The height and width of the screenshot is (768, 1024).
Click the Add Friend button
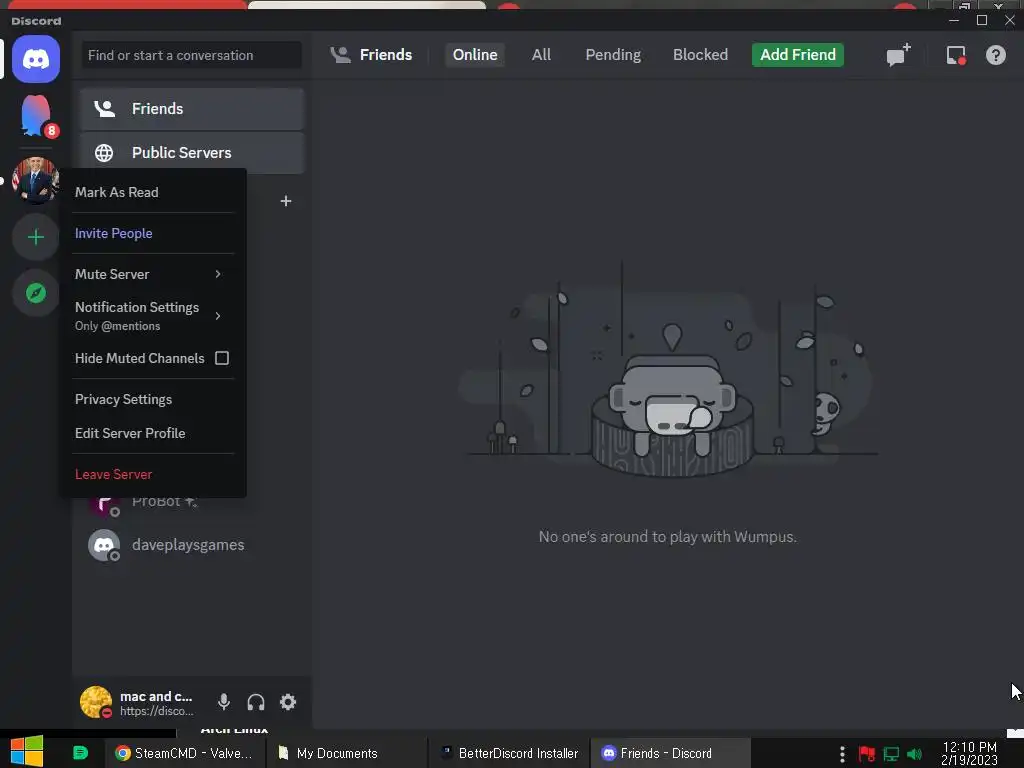(797, 55)
